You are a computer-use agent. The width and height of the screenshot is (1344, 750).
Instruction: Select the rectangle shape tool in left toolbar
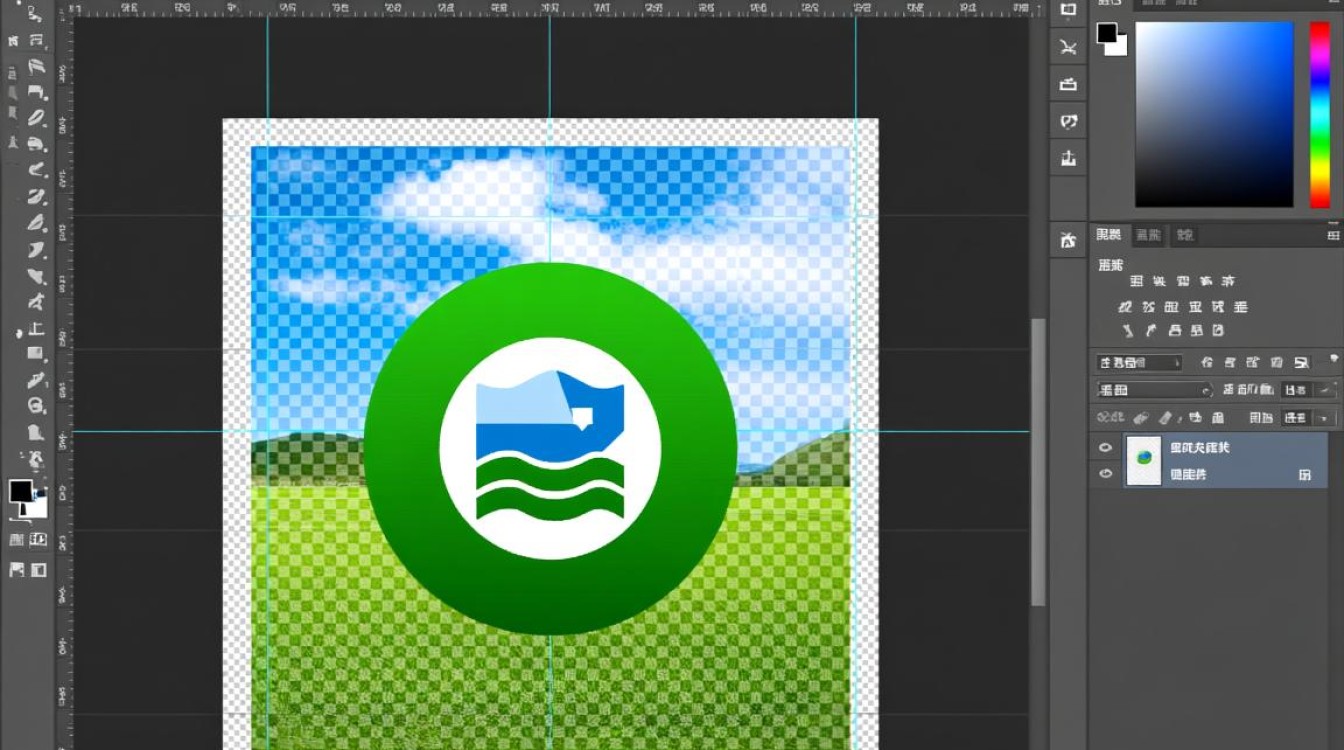pos(37,354)
